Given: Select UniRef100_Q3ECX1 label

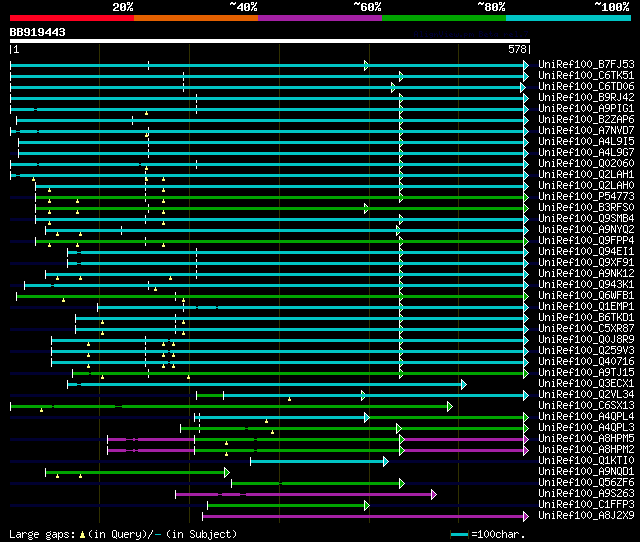Looking at the screenshot, I should 586,384.
